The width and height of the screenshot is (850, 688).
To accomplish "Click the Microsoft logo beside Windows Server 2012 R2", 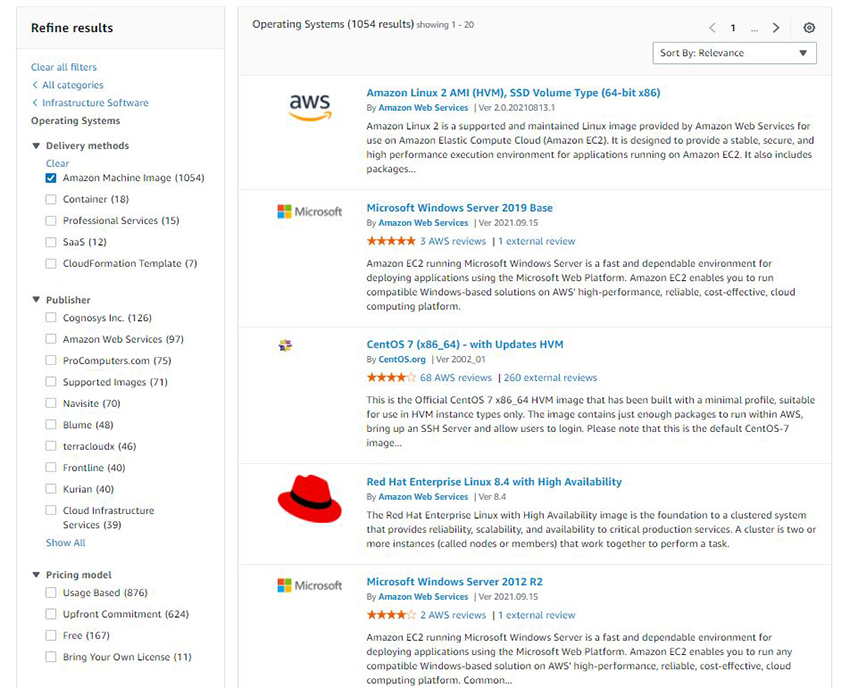I will pos(309,585).
